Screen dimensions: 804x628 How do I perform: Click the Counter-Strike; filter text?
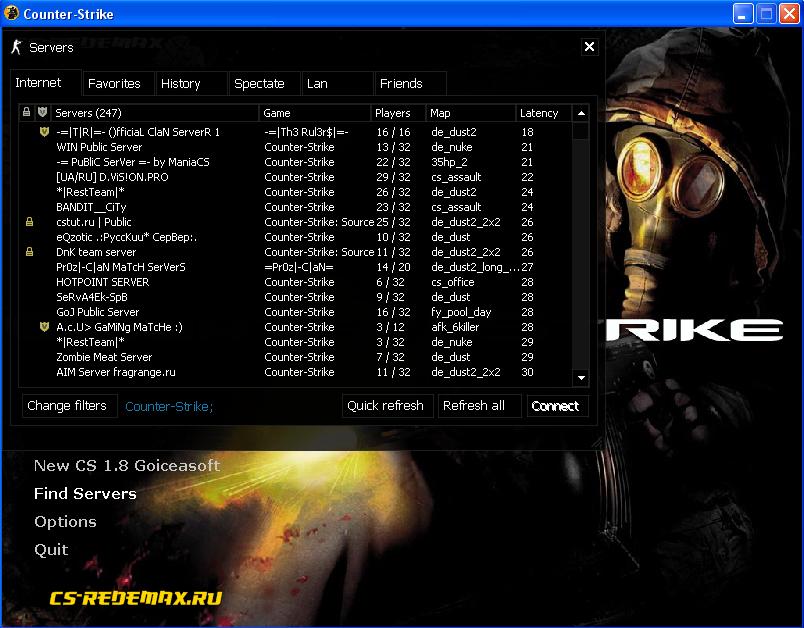tap(169, 407)
